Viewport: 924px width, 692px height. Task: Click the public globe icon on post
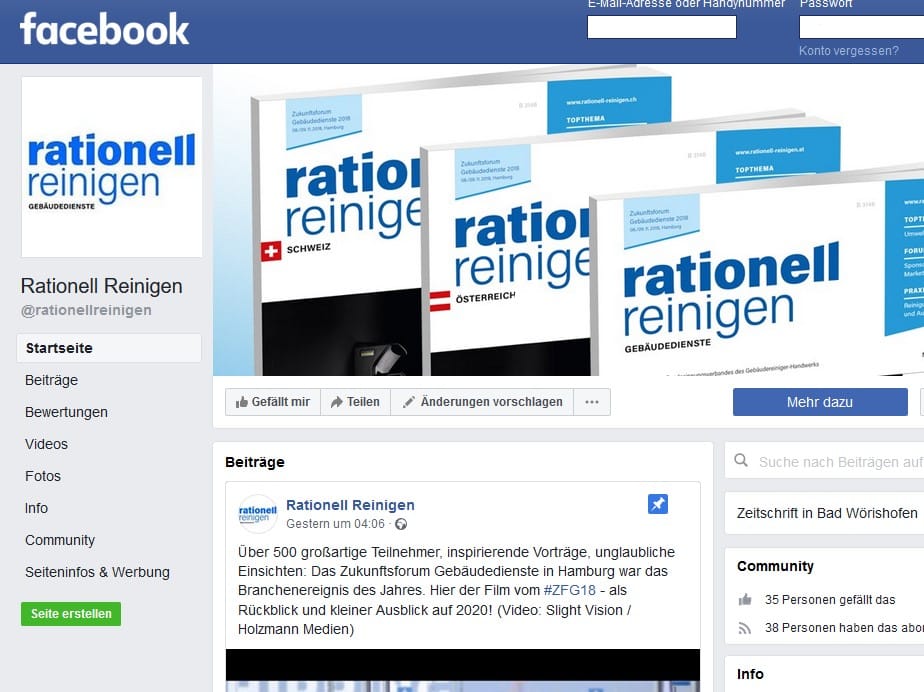coord(401,524)
